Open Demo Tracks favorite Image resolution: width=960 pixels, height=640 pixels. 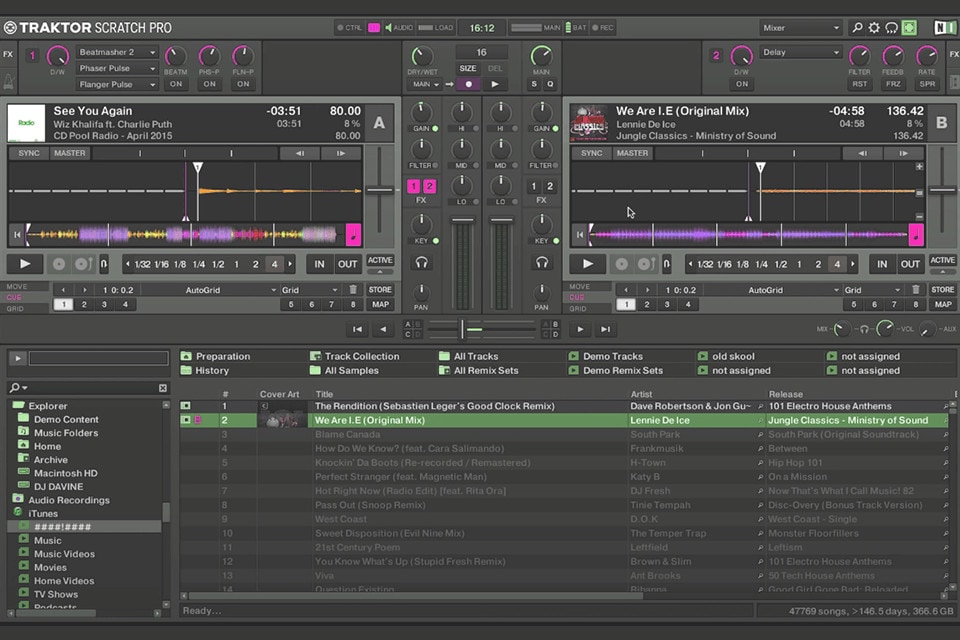point(606,356)
